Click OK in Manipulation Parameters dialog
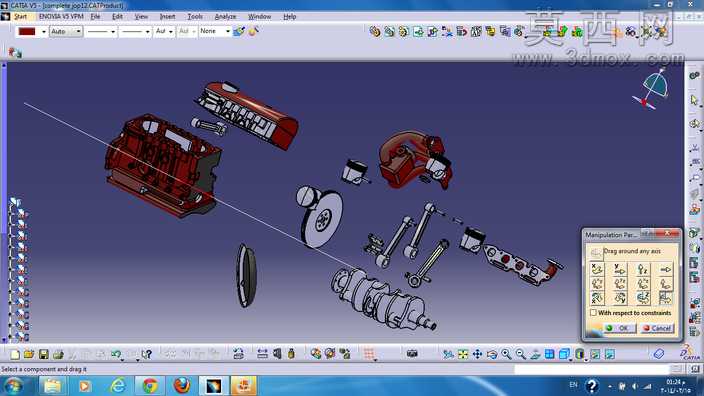 [619, 328]
